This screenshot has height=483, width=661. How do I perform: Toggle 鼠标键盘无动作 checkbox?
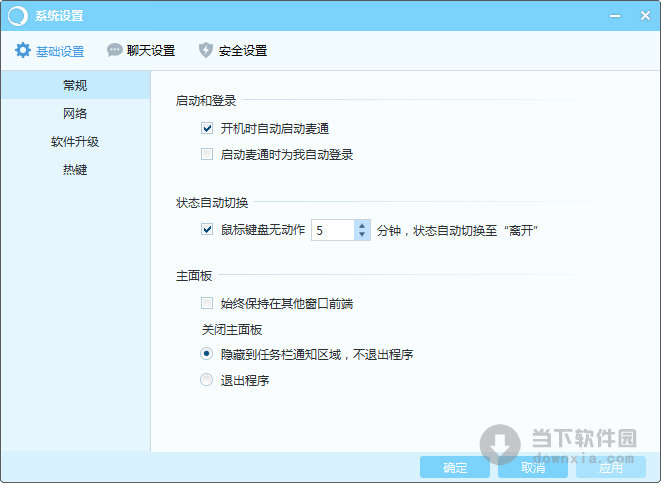[207, 230]
